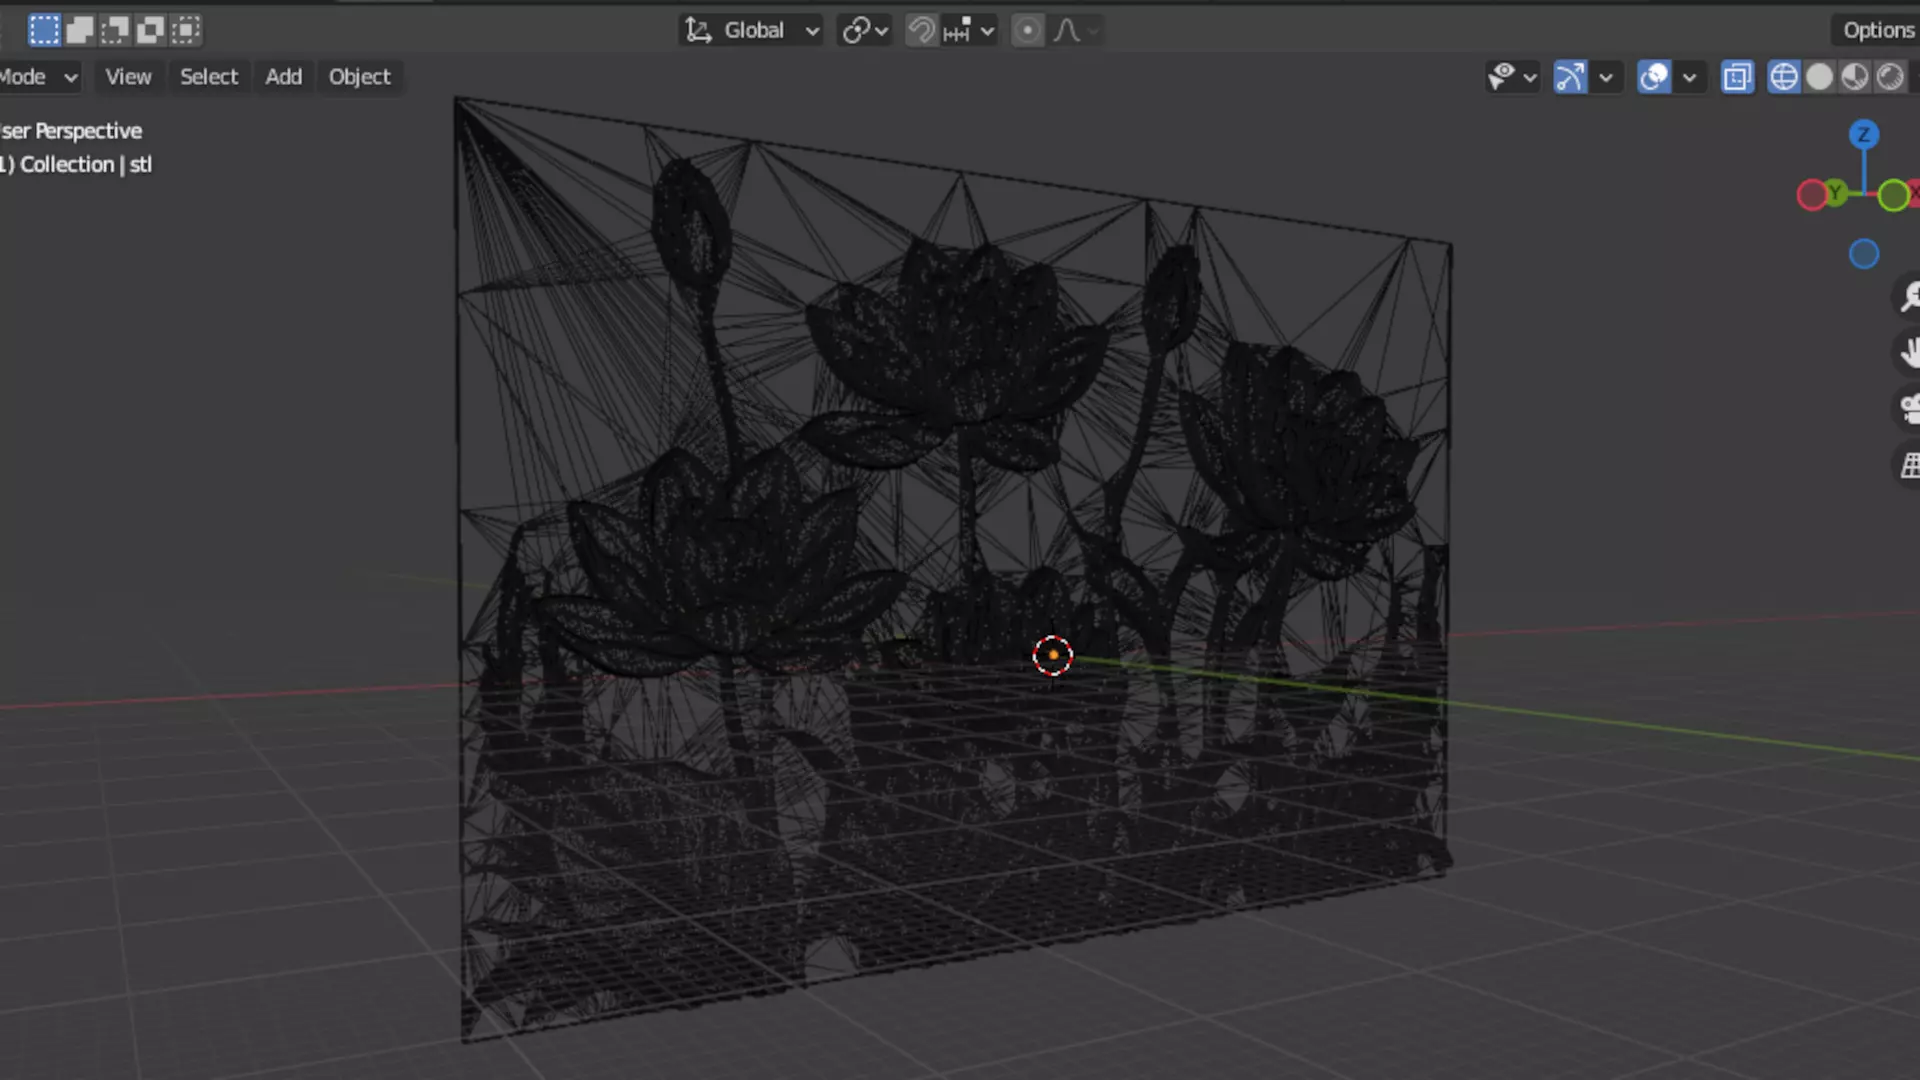Click the Intersect selection mode icon

tap(186, 30)
